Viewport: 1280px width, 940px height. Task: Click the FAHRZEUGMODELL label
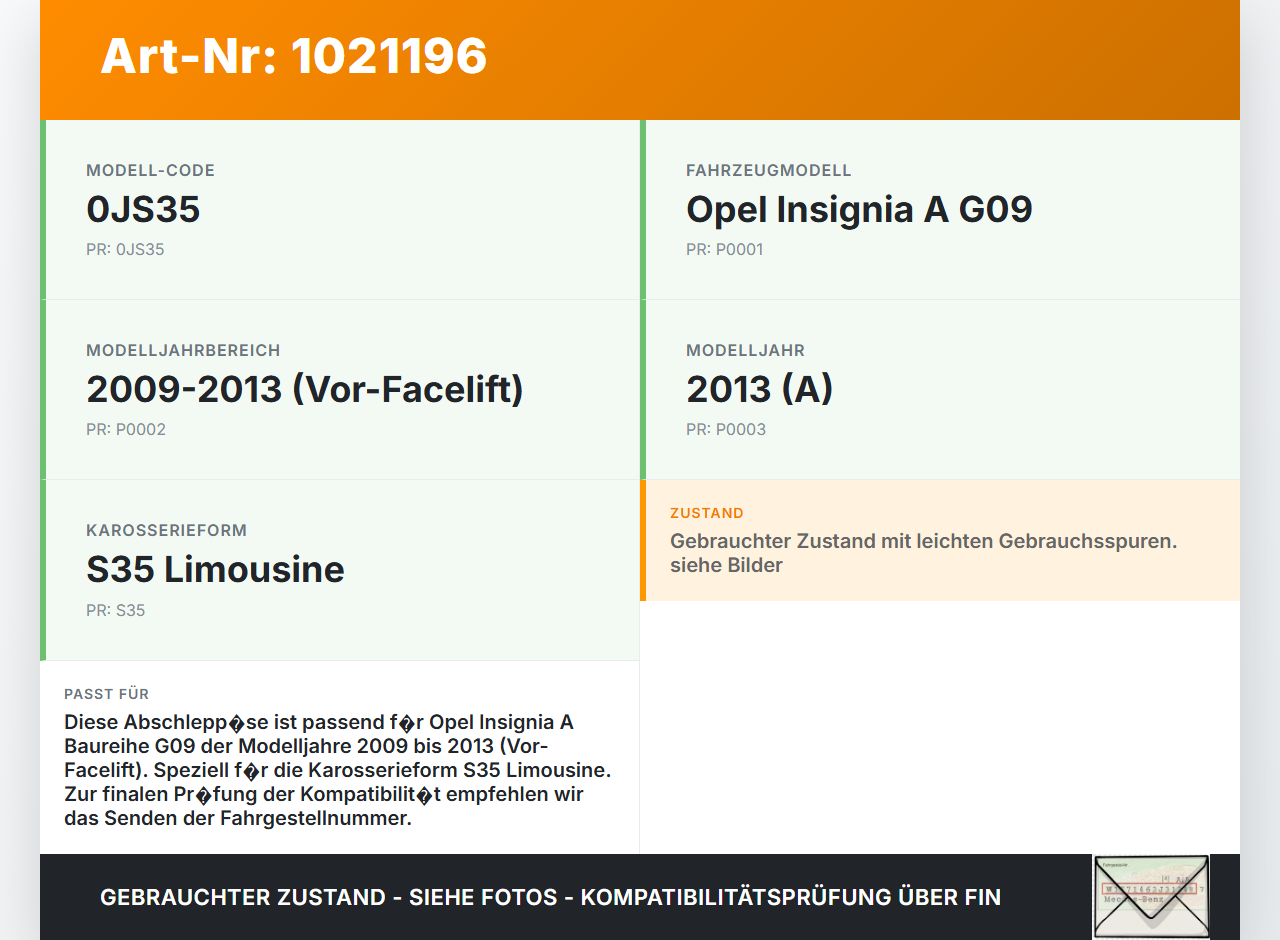[768, 170]
